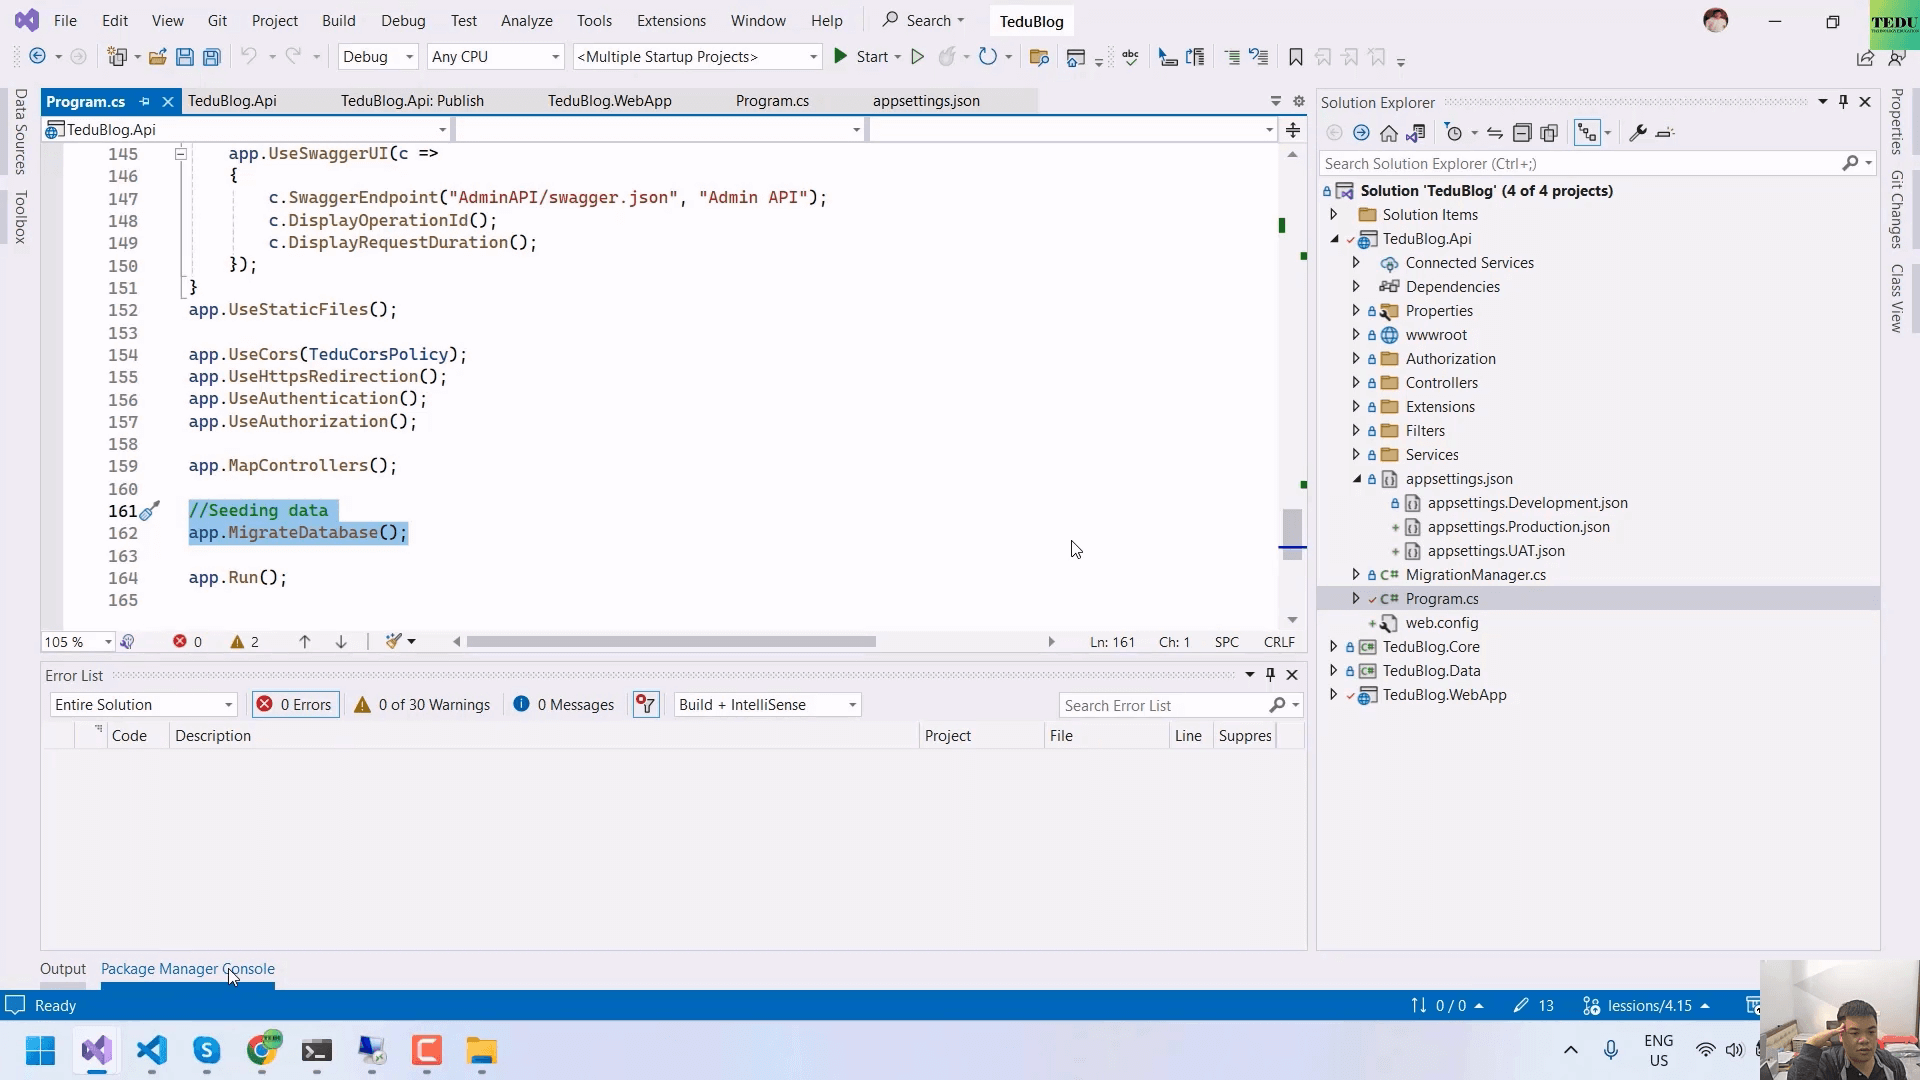Open the Extensions menu
The height and width of the screenshot is (1080, 1920).
coord(671,20)
